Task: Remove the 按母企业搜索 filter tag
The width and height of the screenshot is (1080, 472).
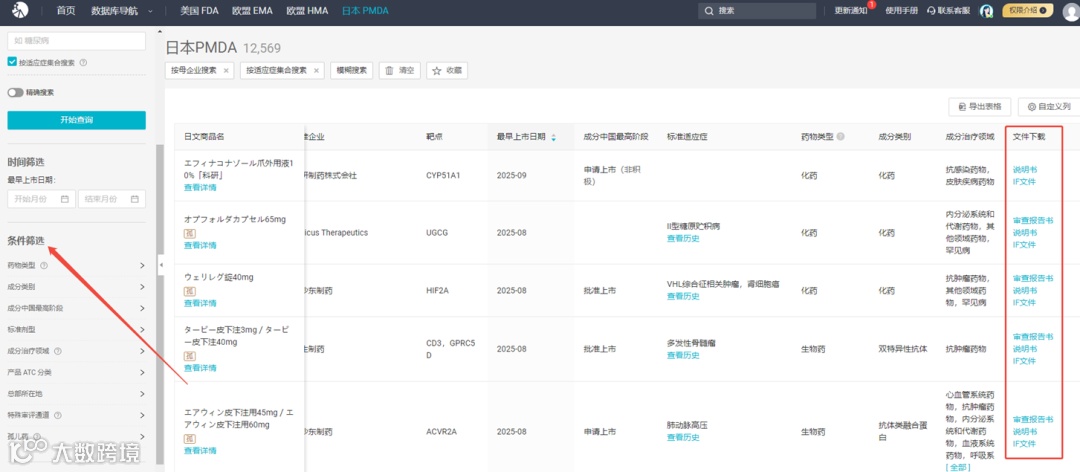Action: point(227,70)
